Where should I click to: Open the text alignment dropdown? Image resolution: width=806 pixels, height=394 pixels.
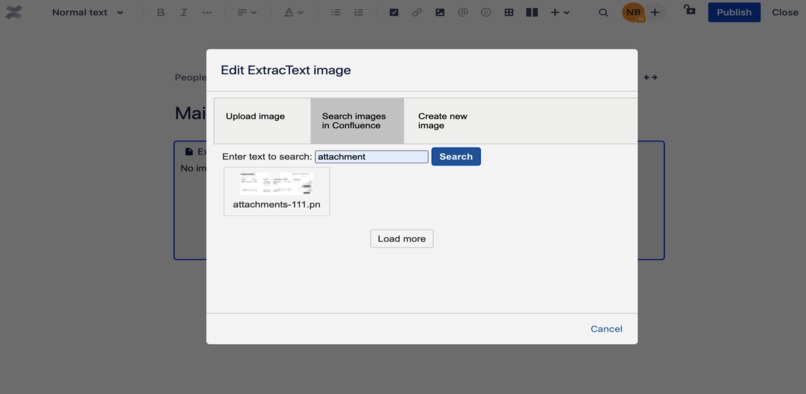point(247,12)
